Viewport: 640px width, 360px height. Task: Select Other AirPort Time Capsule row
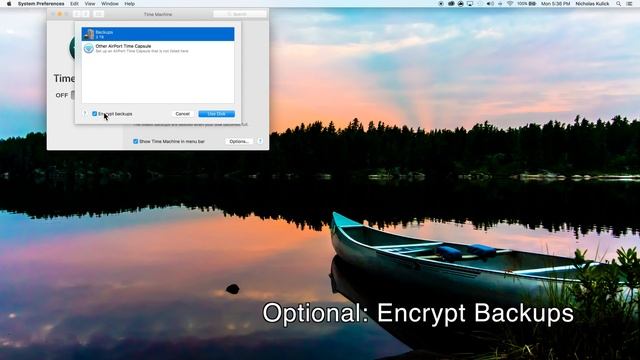pos(158,48)
